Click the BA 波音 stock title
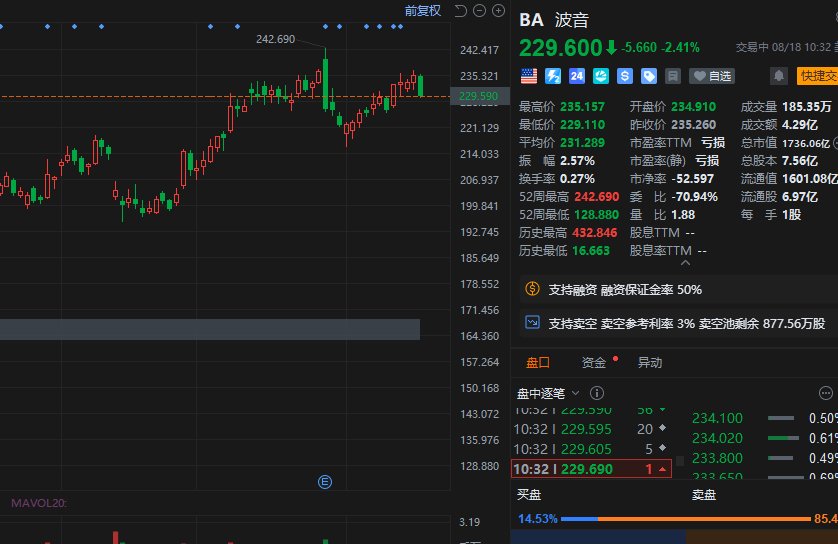Viewport: 838px width, 544px height. [554, 20]
